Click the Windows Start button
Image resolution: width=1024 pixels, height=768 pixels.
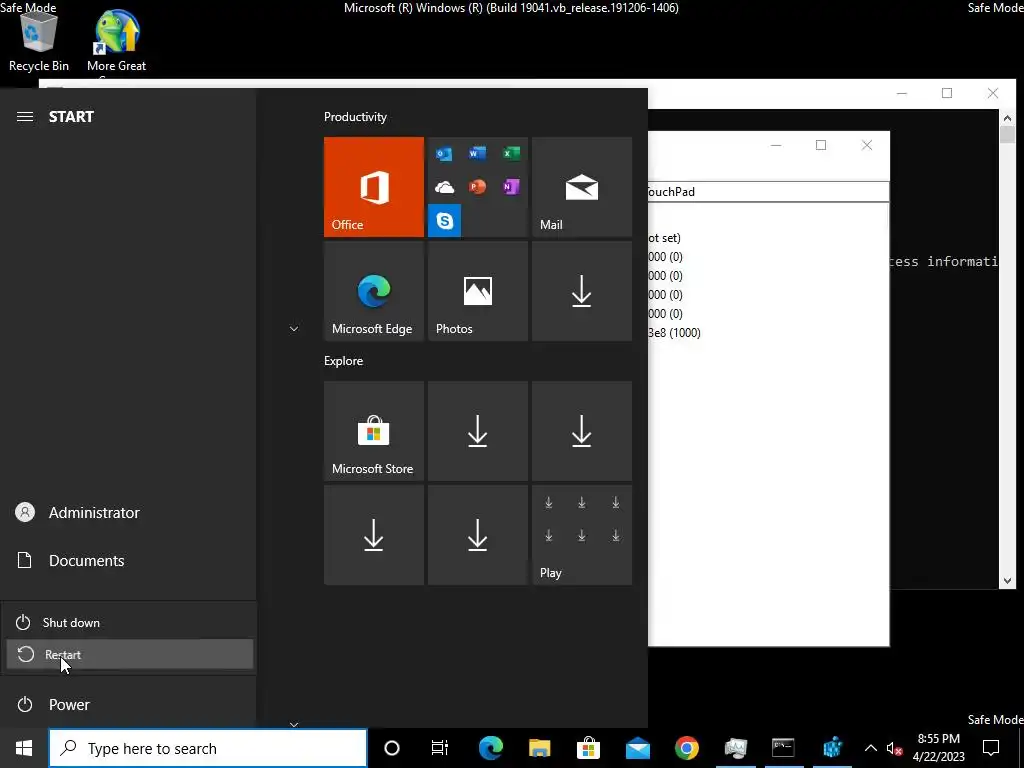coord(24,748)
